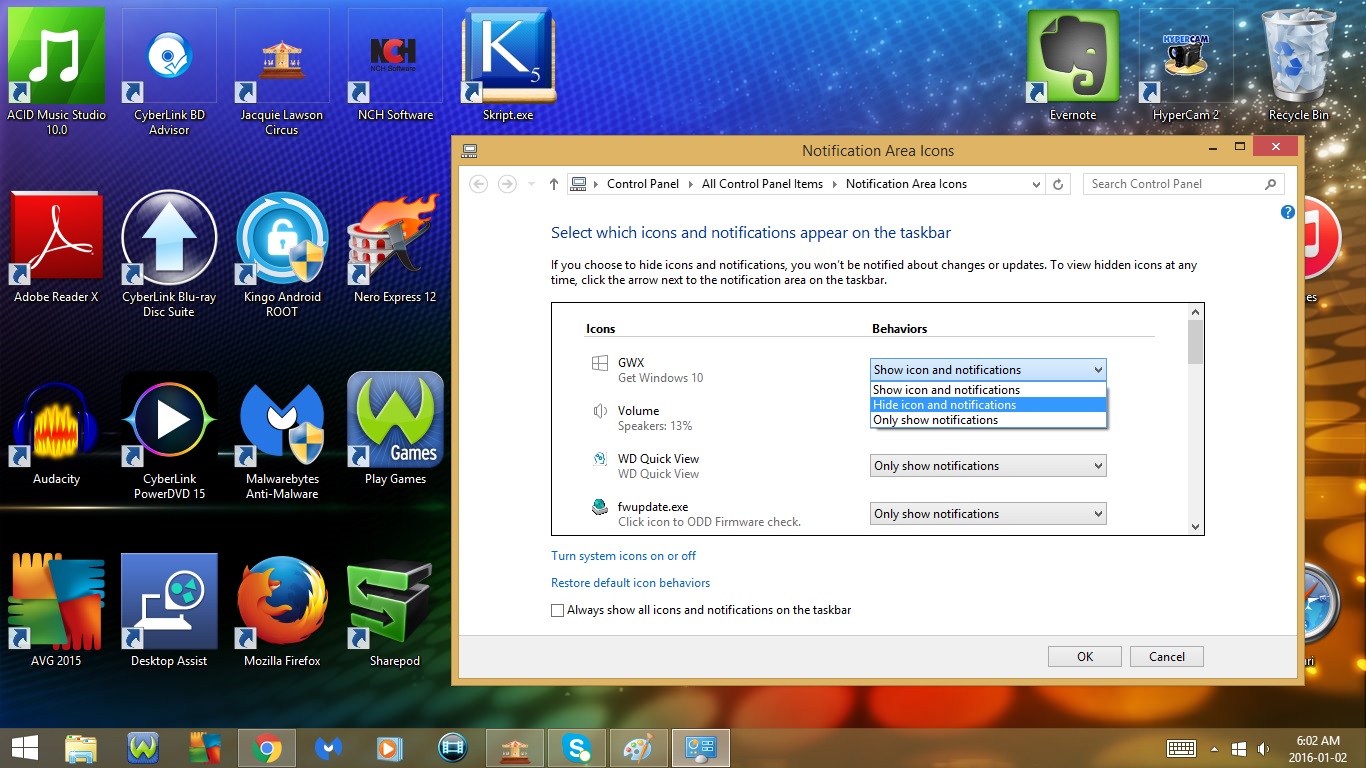Open AVG 2015 desktop icon

(x=56, y=611)
